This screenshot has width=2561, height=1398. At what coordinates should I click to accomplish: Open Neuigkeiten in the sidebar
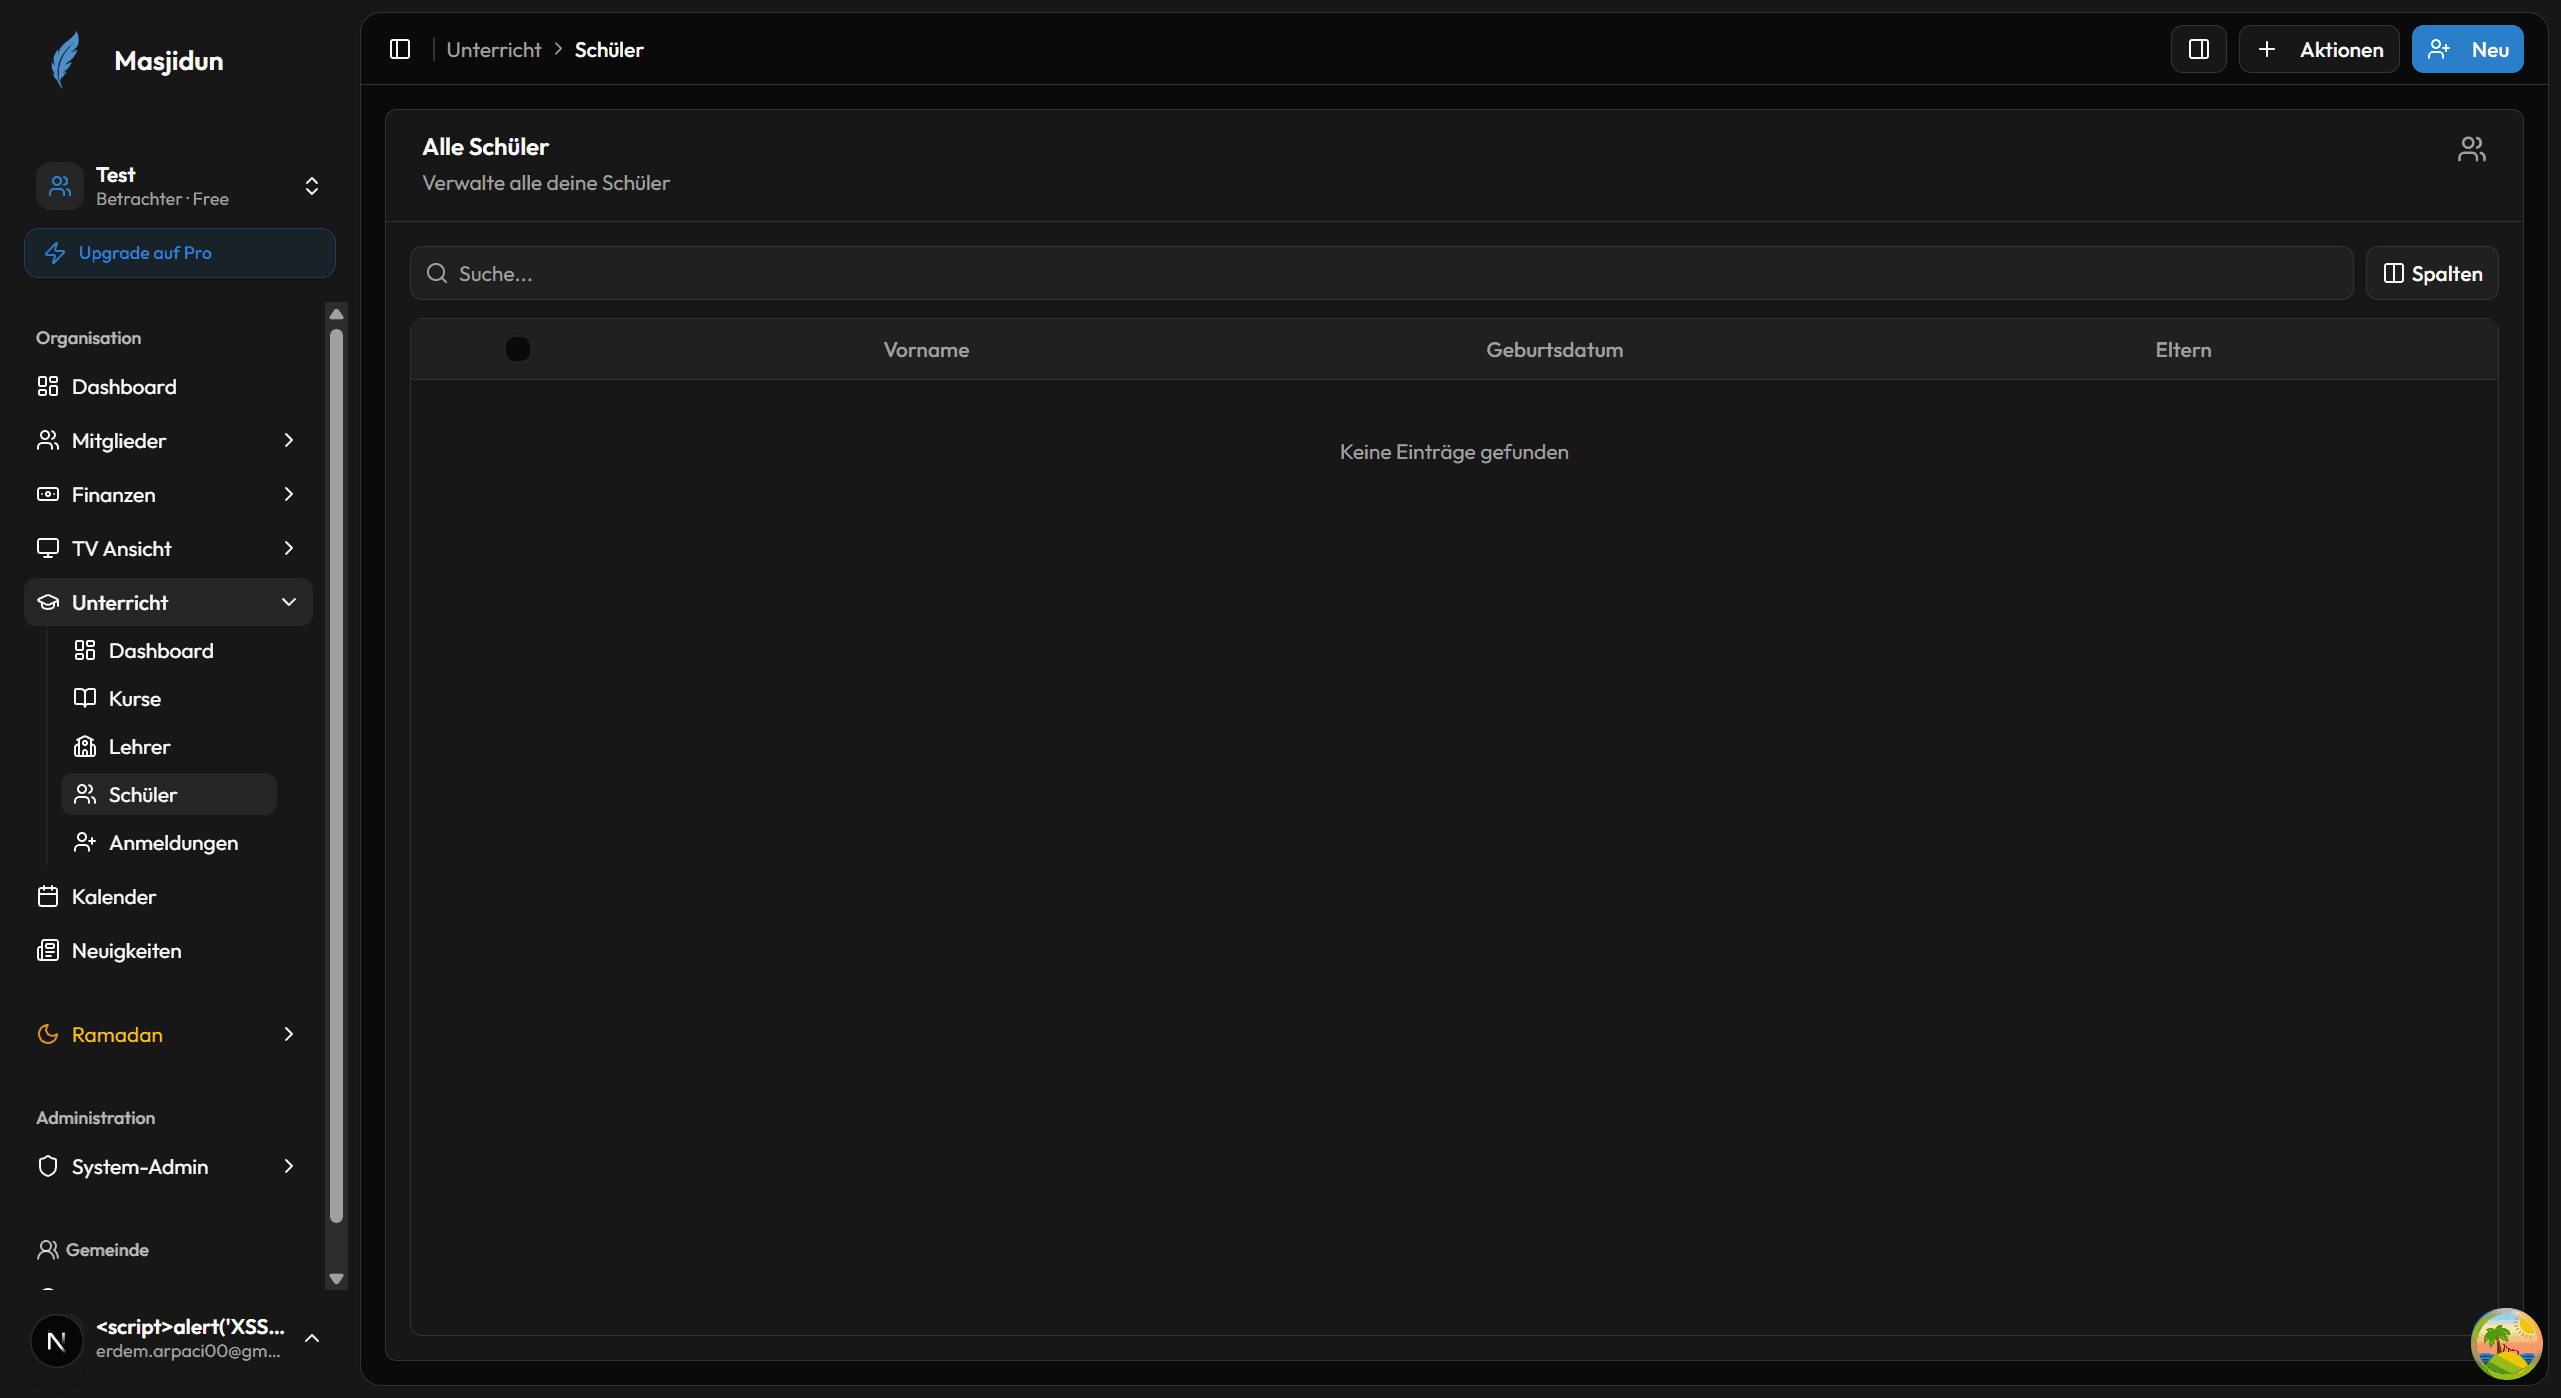[125, 950]
